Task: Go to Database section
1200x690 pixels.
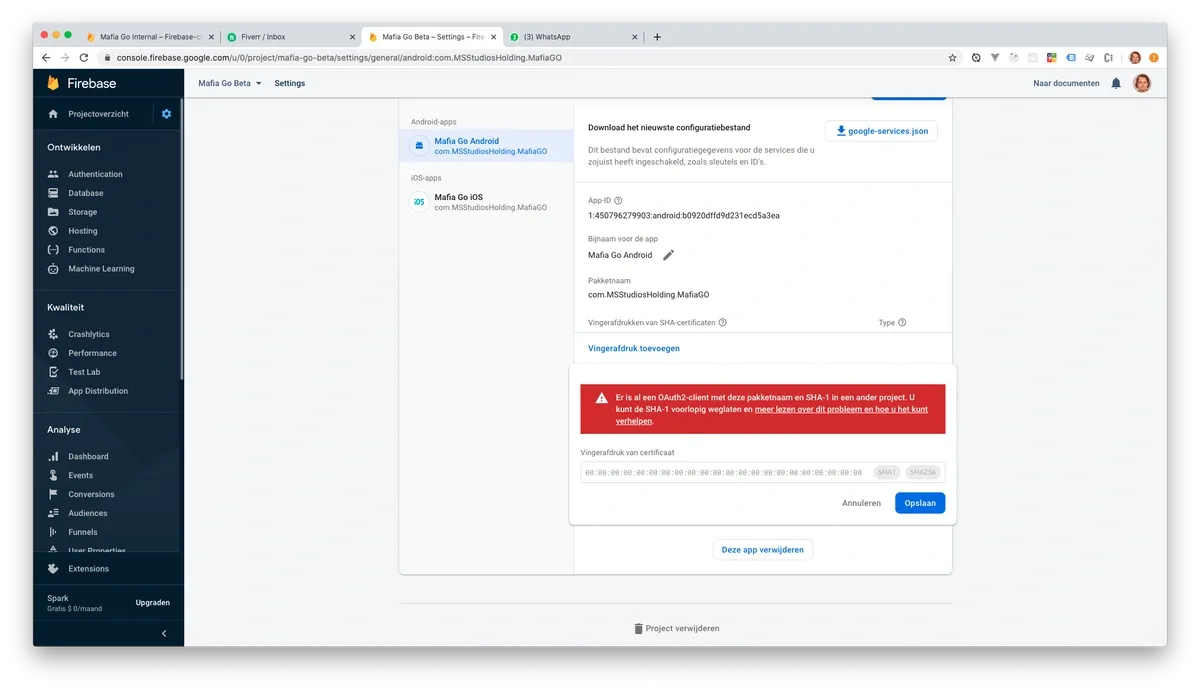Action: tap(86, 193)
